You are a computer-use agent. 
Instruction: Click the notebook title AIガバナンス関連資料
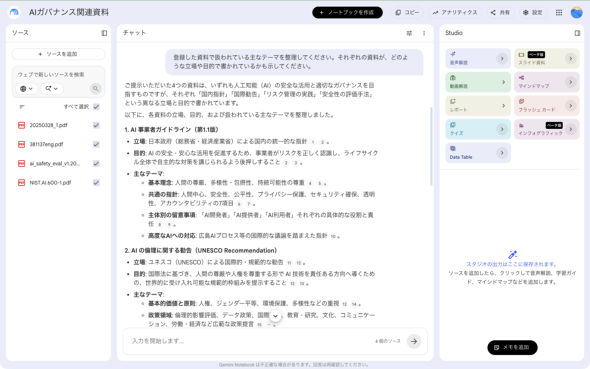[x=69, y=12]
